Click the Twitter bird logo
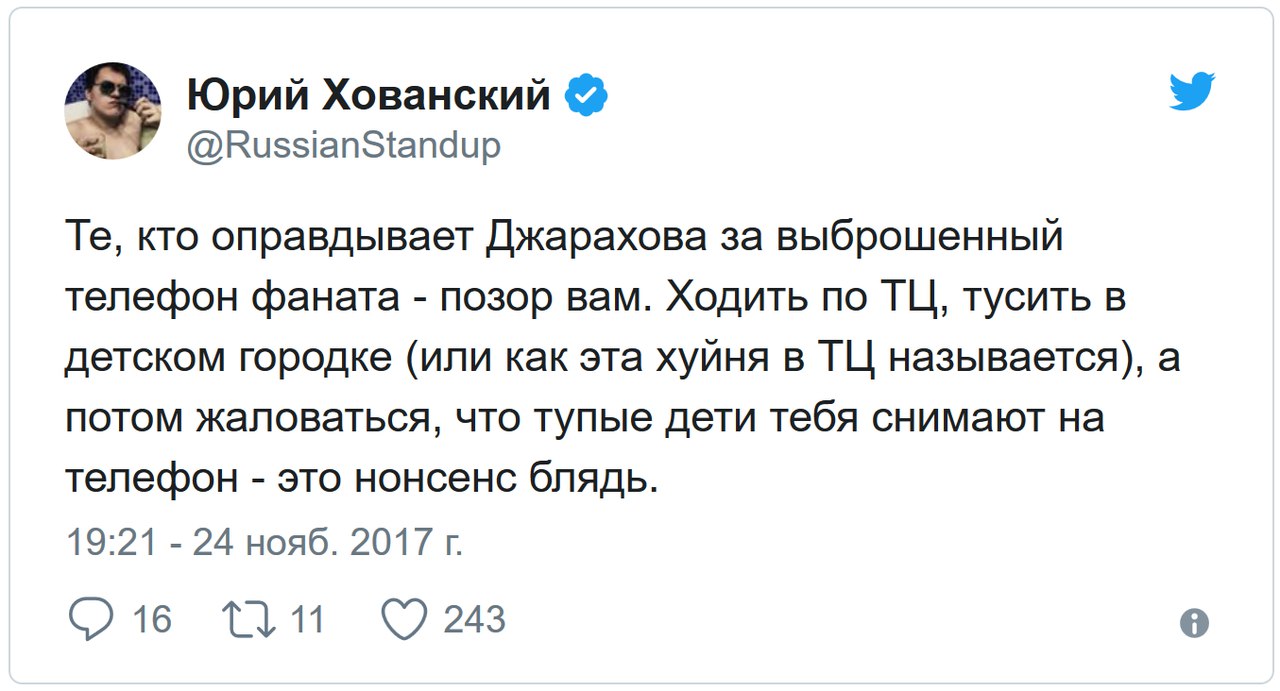The height and width of the screenshot is (691, 1280). 1192,92
